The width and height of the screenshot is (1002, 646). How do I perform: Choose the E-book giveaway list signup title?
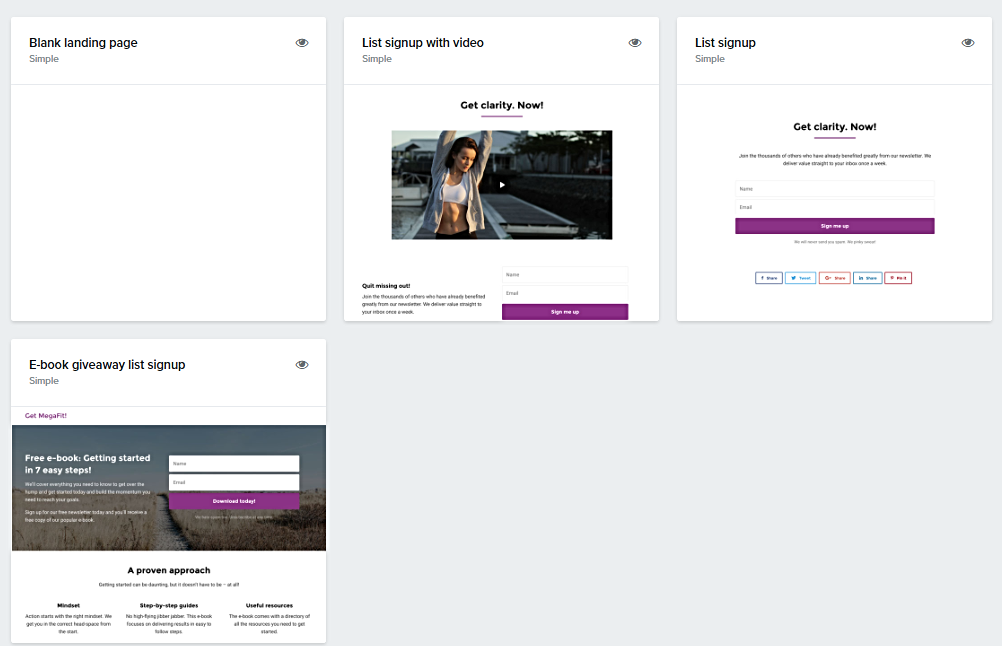coord(107,365)
